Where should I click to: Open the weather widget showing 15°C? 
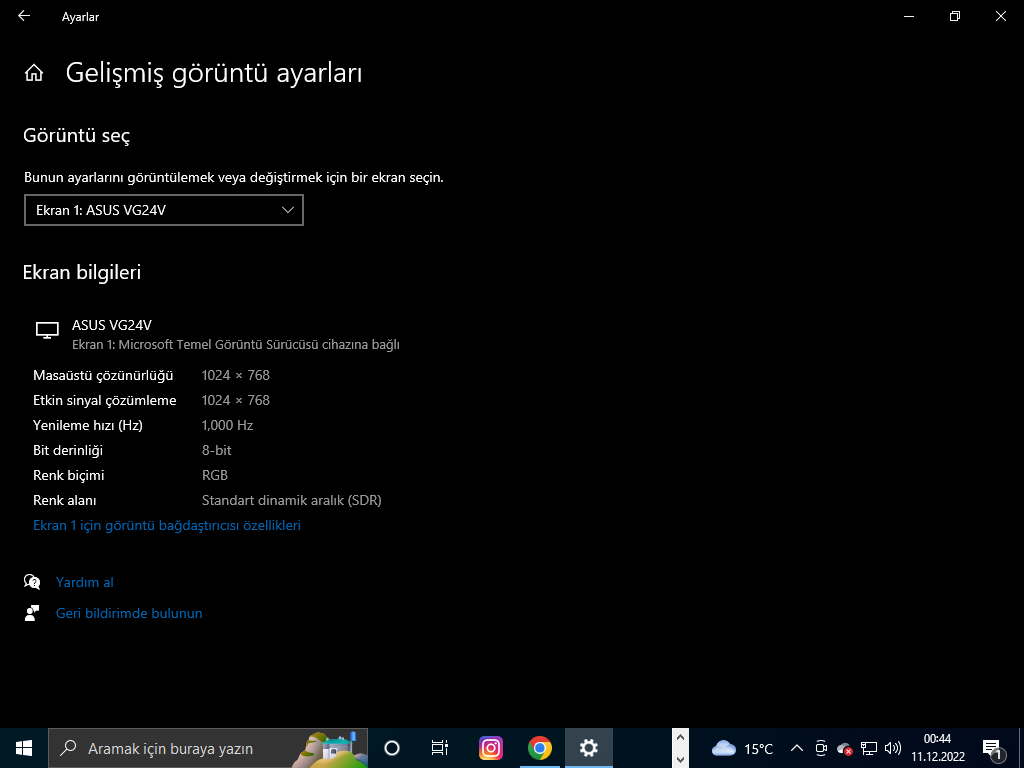(x=742, y=748)
